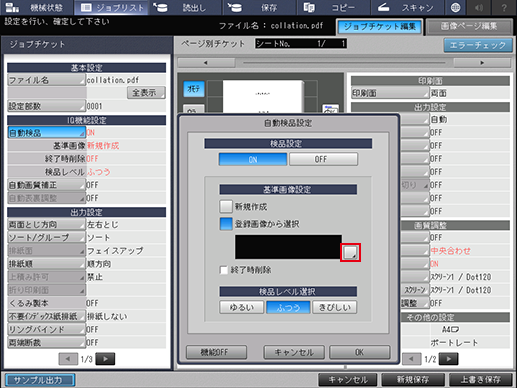Viewport: 517px width, 388px height.
Task: Open registered image list with small corner button
Action: pyautogui.click(x=350, y=252)
